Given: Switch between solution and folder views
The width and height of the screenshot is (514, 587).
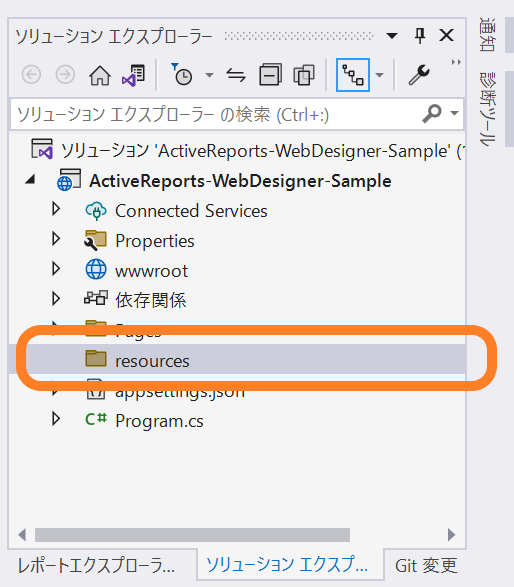Looking at the screenshot, I should [133, 75].
